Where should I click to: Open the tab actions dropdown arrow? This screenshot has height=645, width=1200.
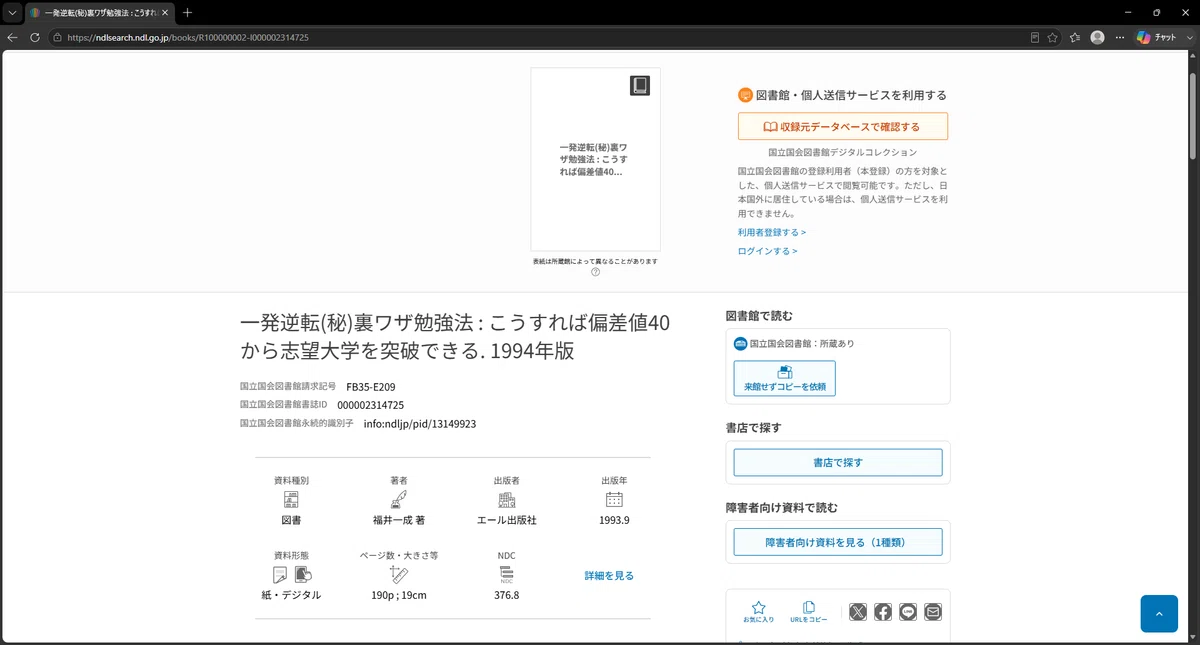12,12
